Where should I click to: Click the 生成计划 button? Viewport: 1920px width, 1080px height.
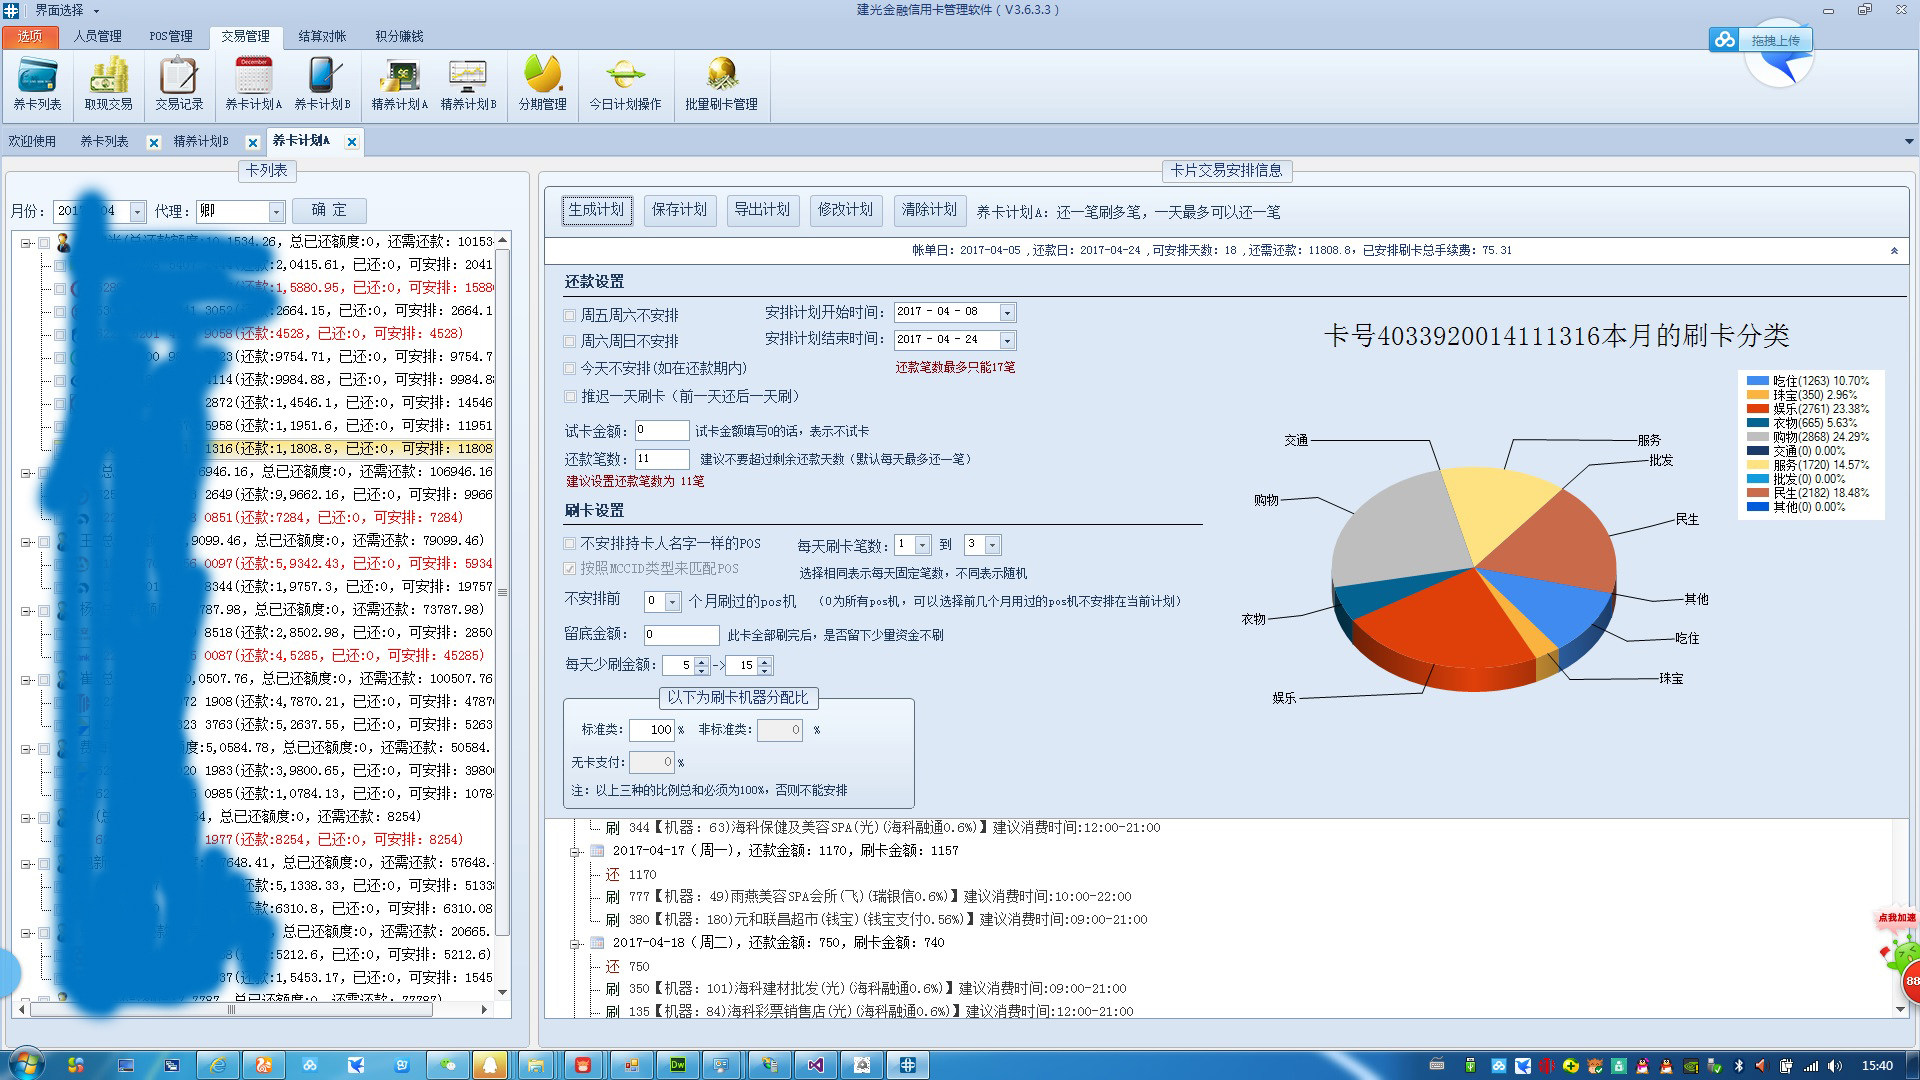point(597,210)
